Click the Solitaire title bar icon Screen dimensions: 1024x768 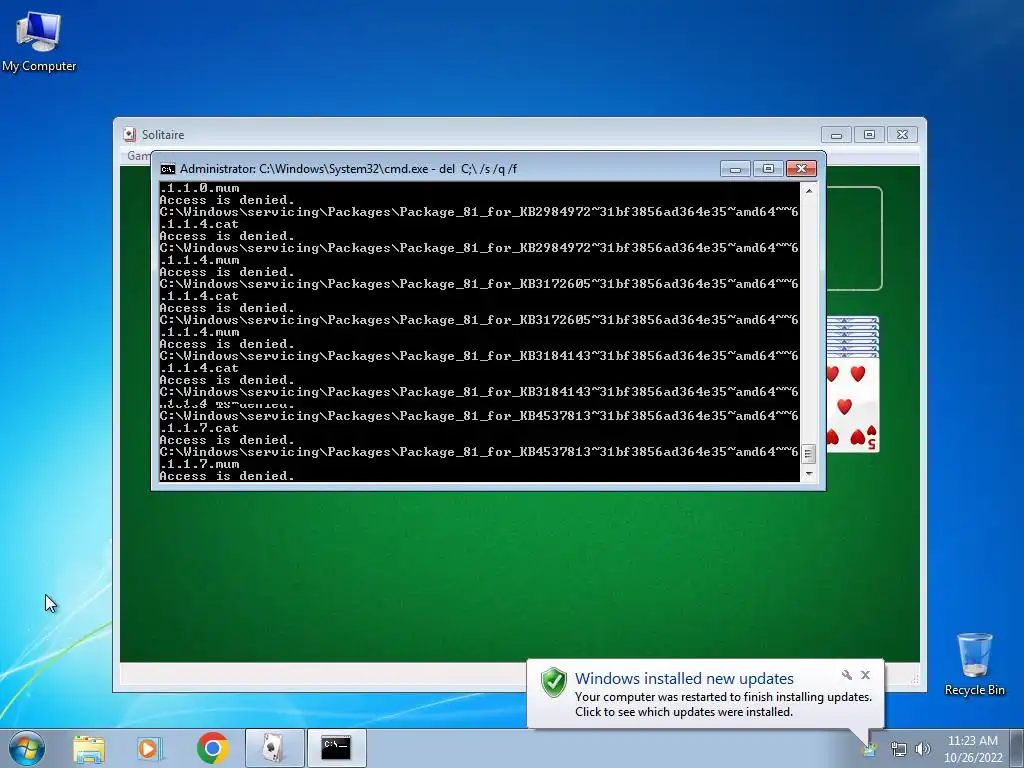(129, 135)
